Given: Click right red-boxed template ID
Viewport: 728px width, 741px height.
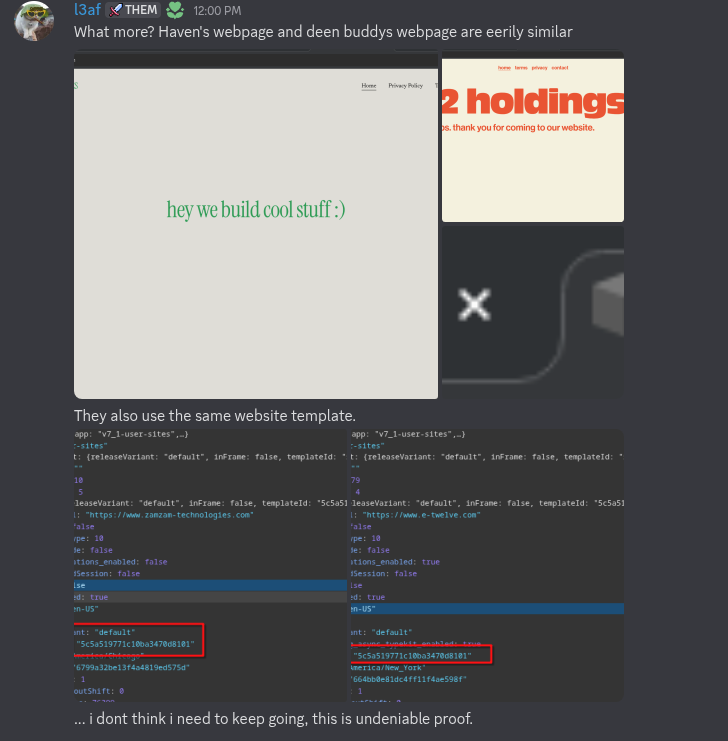Looking at the screenshot, I should coord(413,656).
